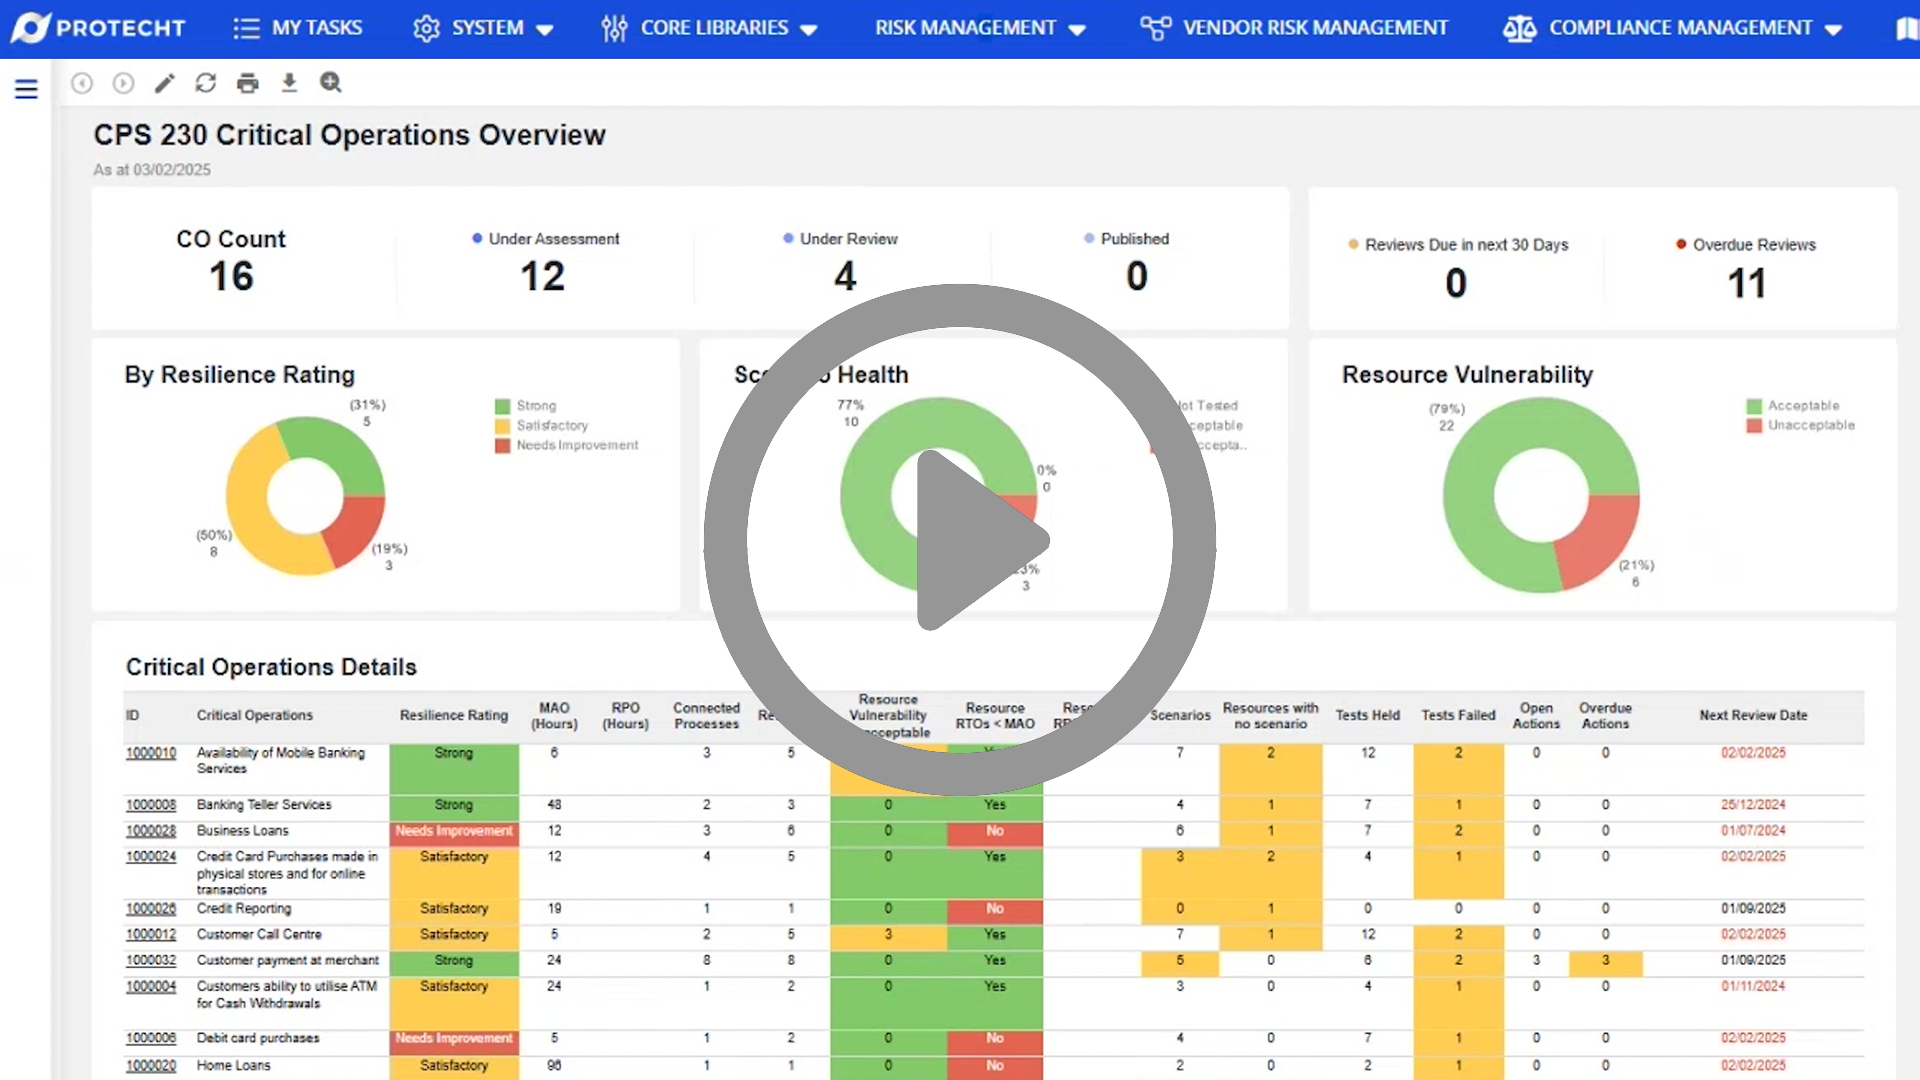Image resolution: width=1920 pixels, height=1080 pixels.
Task: Select Vendor Risk Management menu
Action: pos(1295,28)
